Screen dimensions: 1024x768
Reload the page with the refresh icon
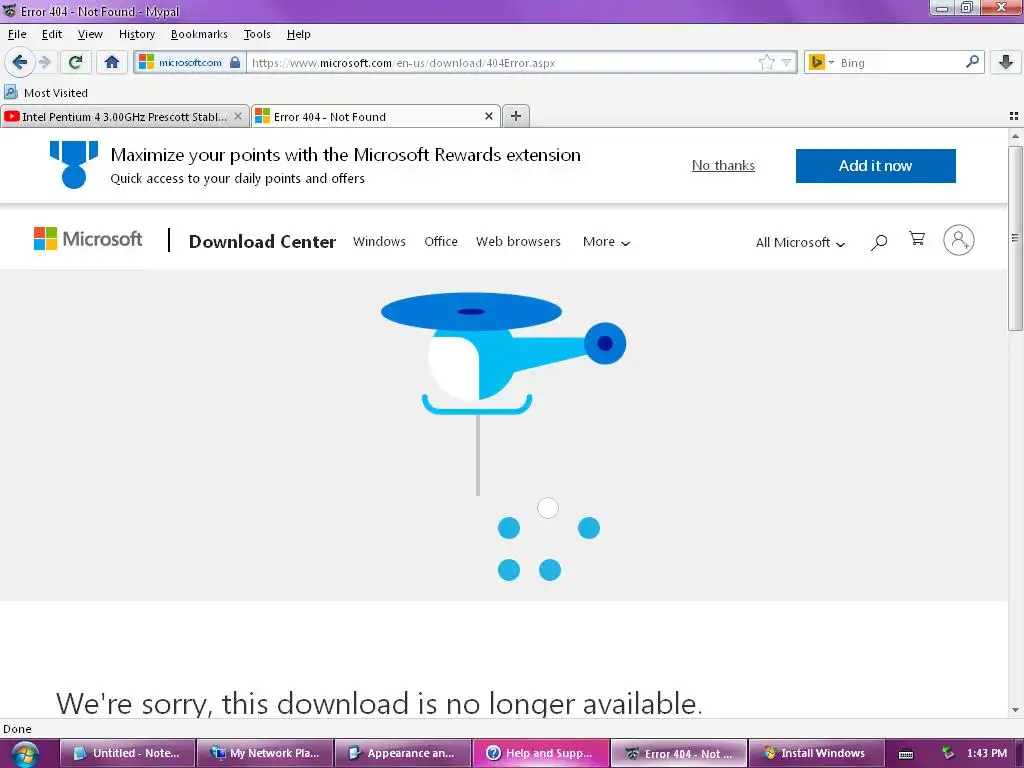(75, 62)
